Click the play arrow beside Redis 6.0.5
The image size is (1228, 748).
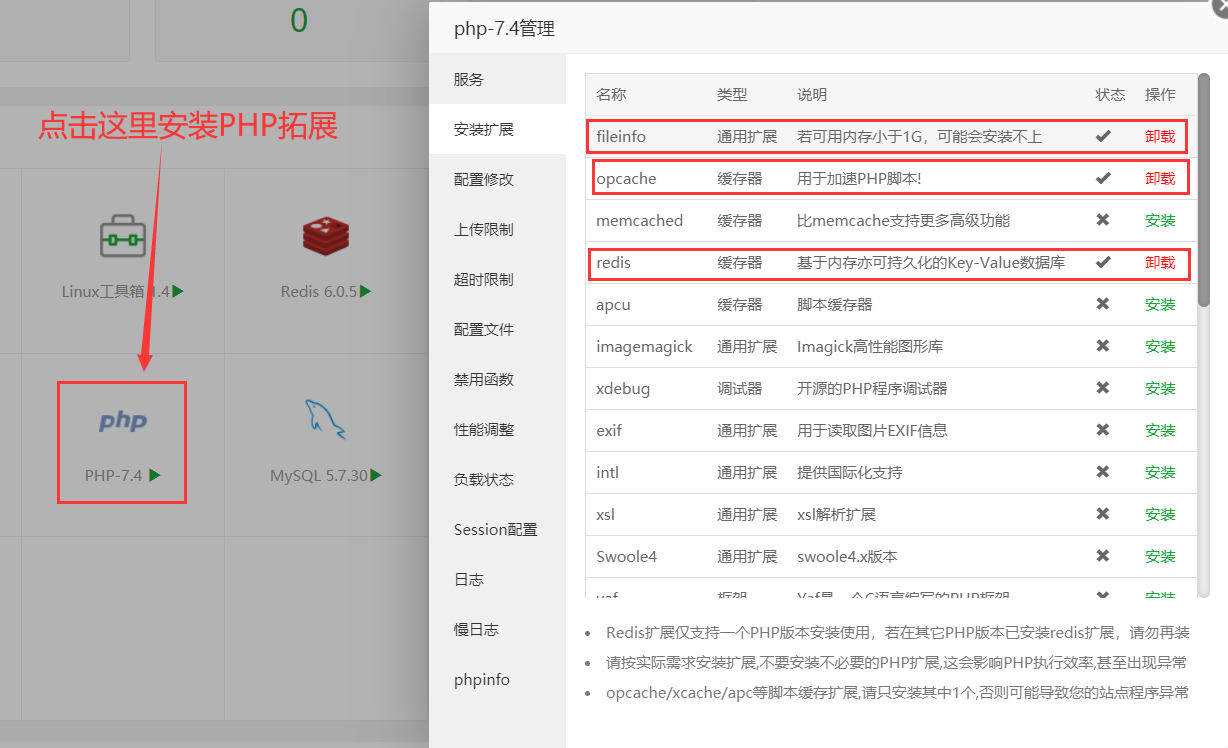tap(366, 292)
